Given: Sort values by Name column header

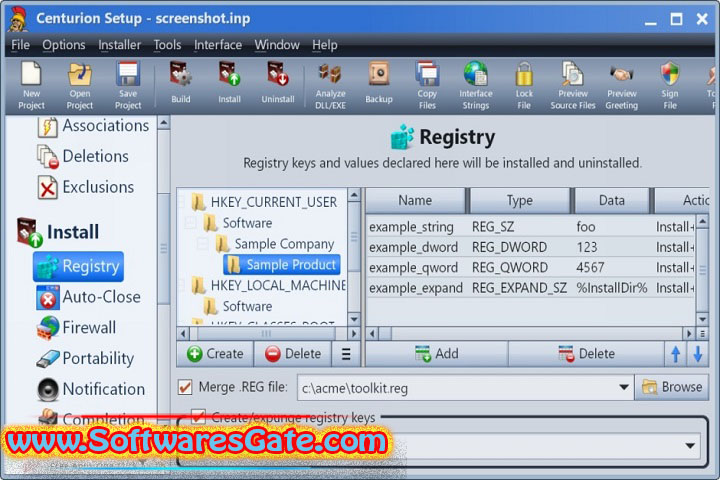Looking at the screenshot, I should pyautogui.click(x=415, y=201).
